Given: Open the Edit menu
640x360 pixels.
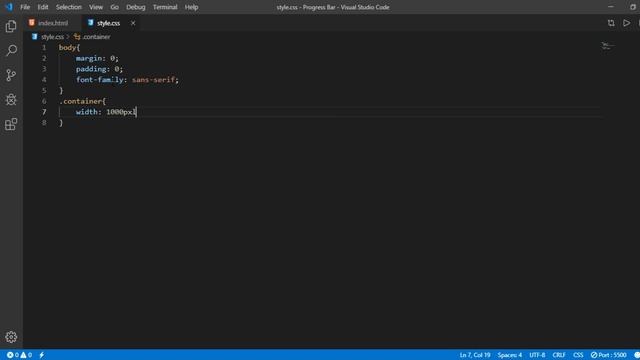Looking at the screenshot, I should [43, 7].
